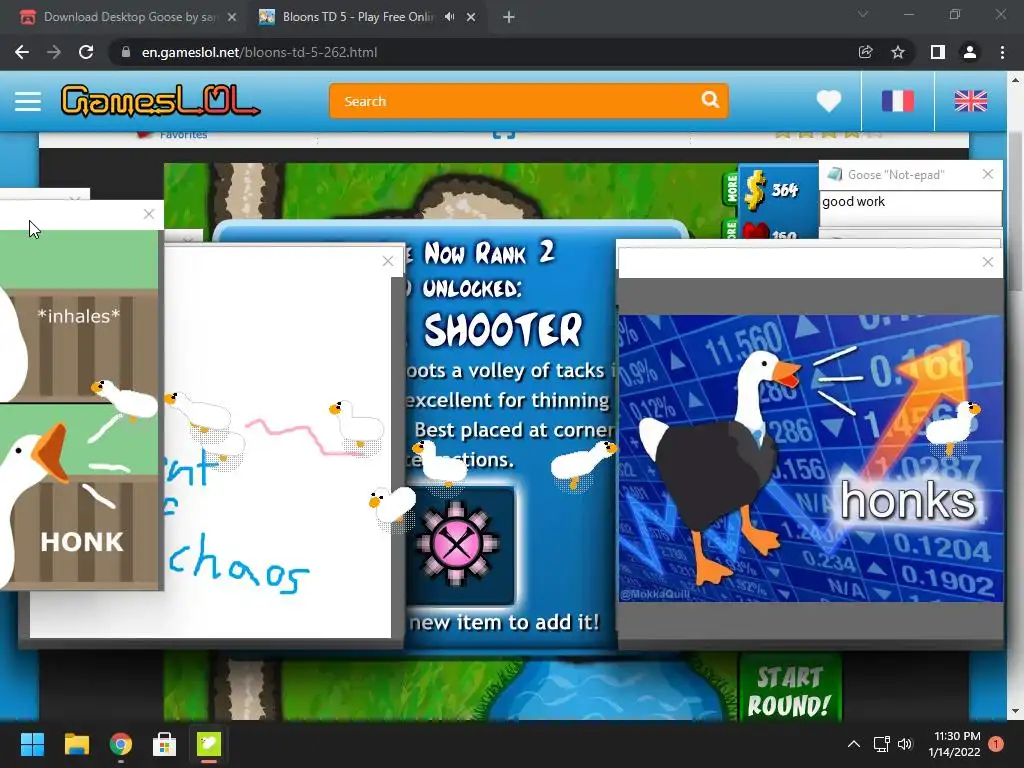Click the share page icon in the address bar
Screen dimensions: 1024x768
pyautogui.click(x=865, y=52)
